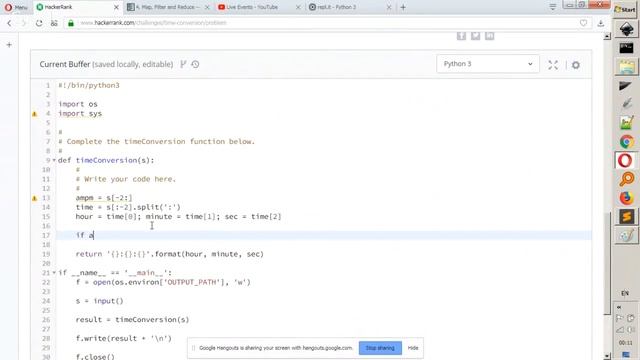
Task: Open orange magnifier search app icon
Action: click(627, 179)
